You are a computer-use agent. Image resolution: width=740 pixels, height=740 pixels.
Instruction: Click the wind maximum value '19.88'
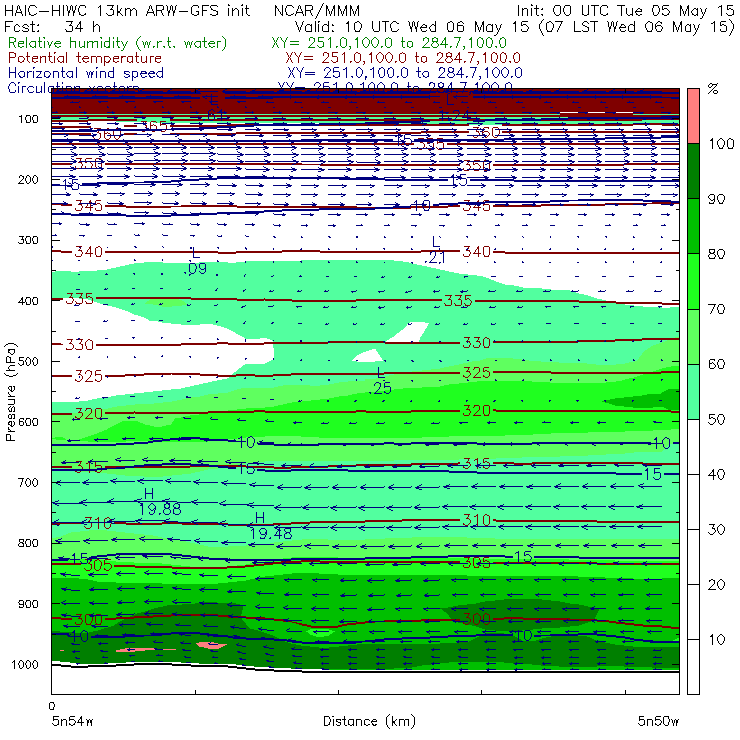coord(160,509)
